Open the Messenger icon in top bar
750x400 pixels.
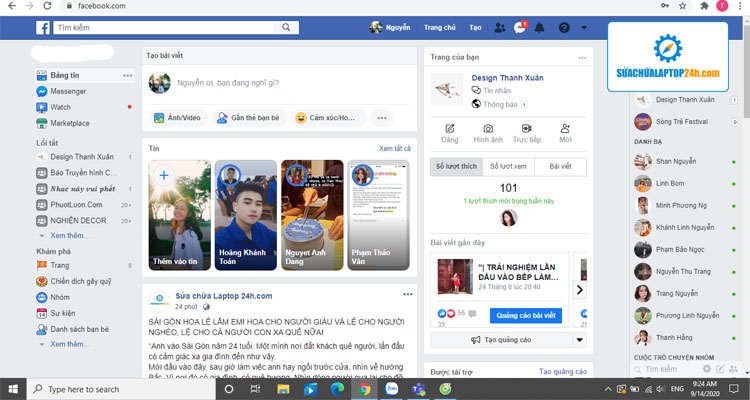[x=519, y=27]
